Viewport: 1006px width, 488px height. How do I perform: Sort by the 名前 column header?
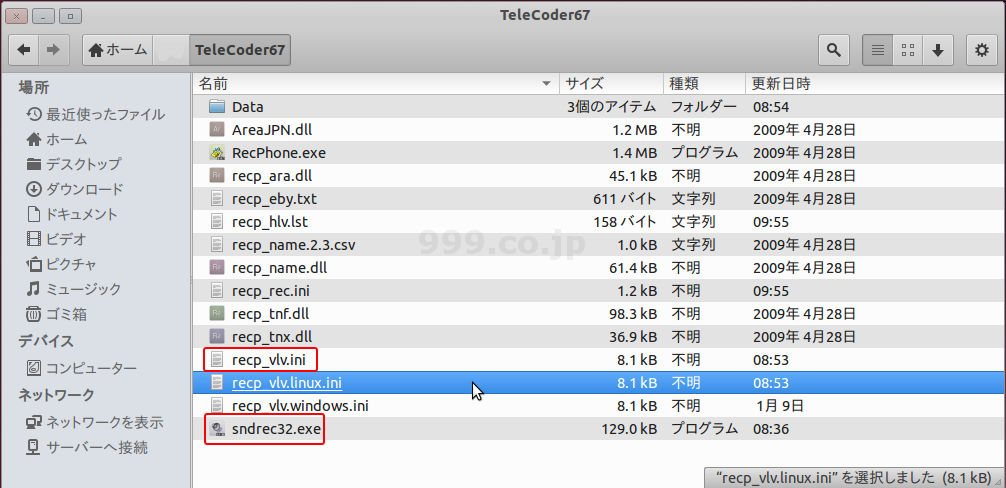click(x=376, y=83)
